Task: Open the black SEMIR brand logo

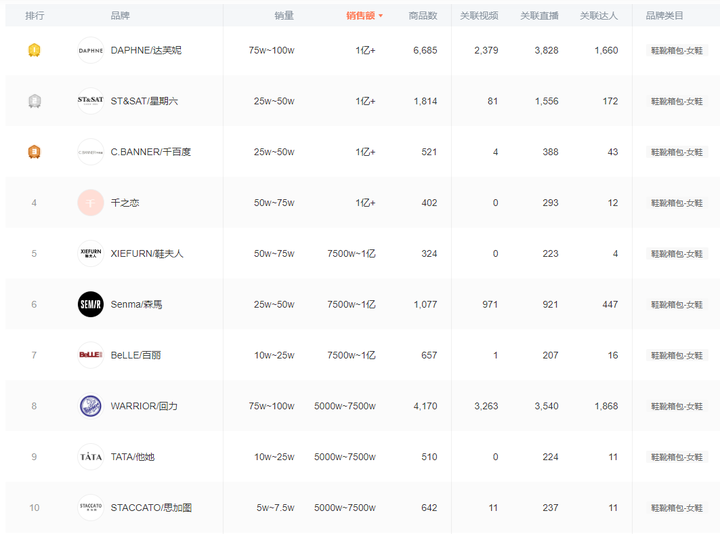Action: (x=90, y=304)
